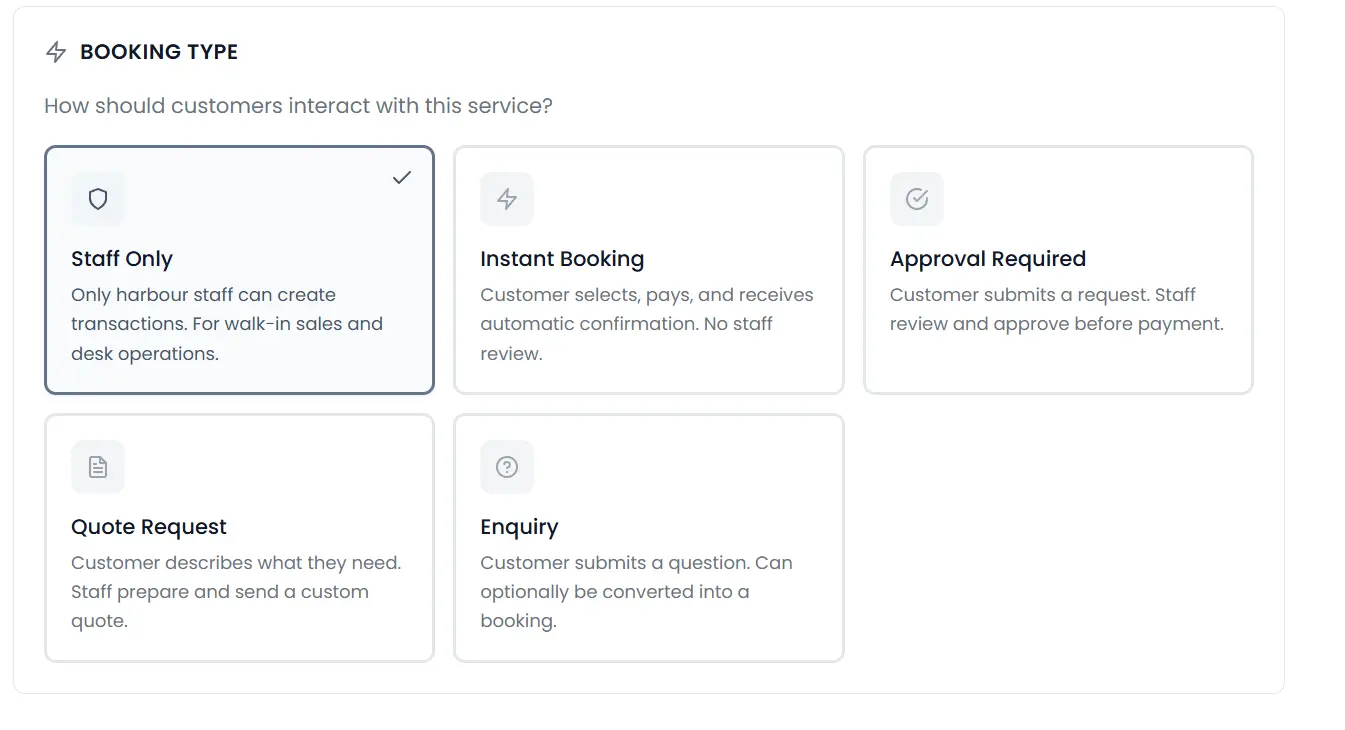Click the circled checkmark icon on Approval Required card
The width and height of the screenshot is (1345, 730).
916,199
